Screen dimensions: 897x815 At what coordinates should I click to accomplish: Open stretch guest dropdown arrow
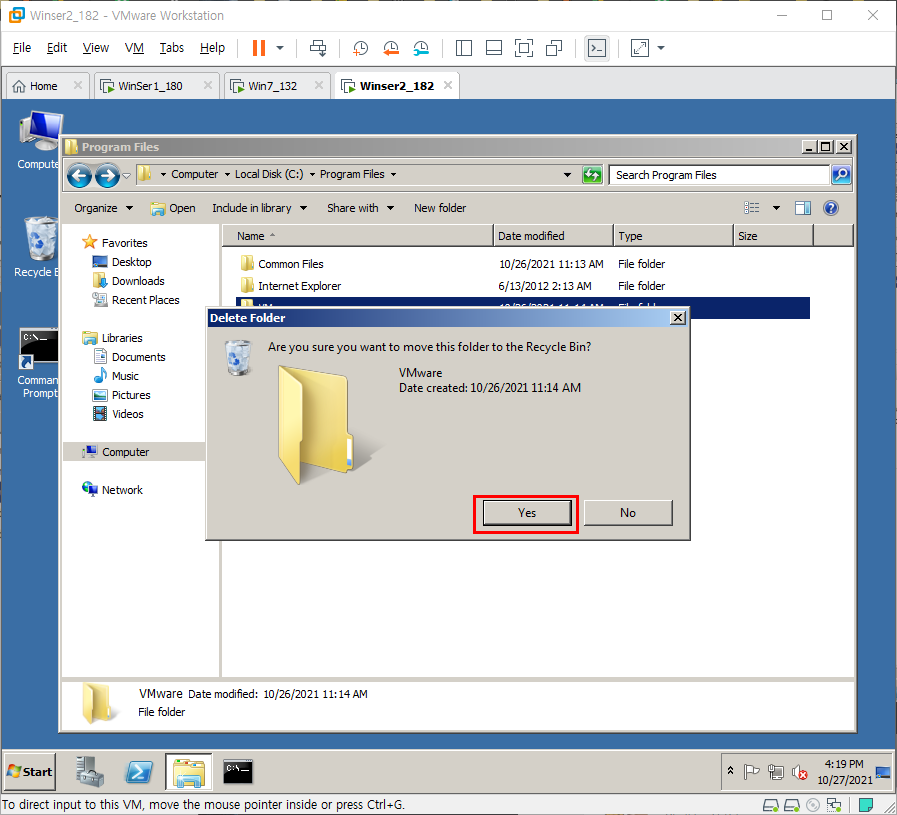(661, 48)
